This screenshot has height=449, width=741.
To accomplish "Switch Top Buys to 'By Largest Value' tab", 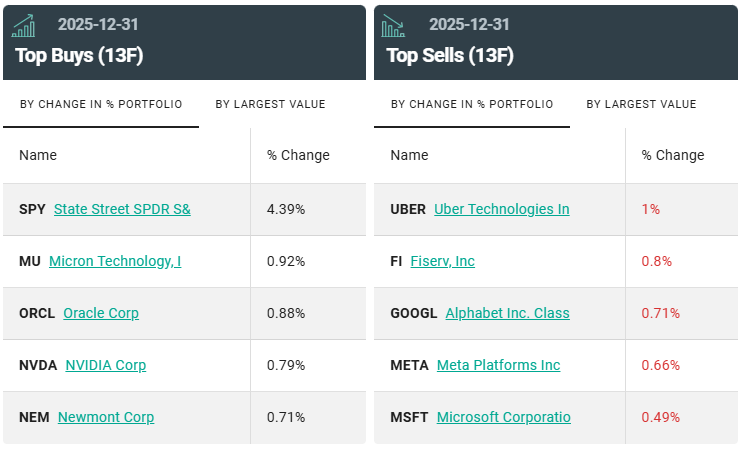I will tap(270, 104).
